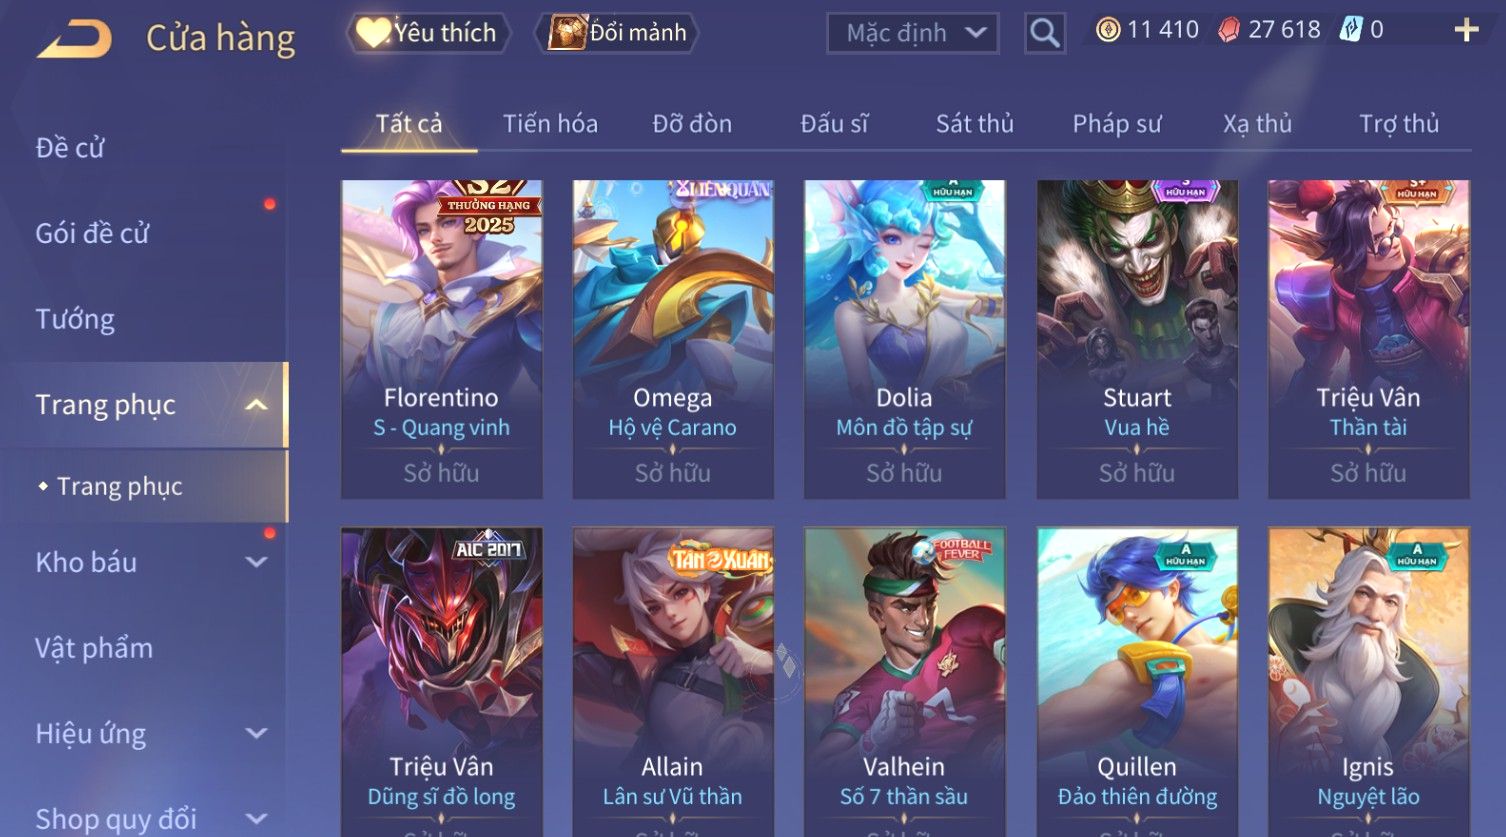Select the Tiến hóa filter tab

pos(550,124)
